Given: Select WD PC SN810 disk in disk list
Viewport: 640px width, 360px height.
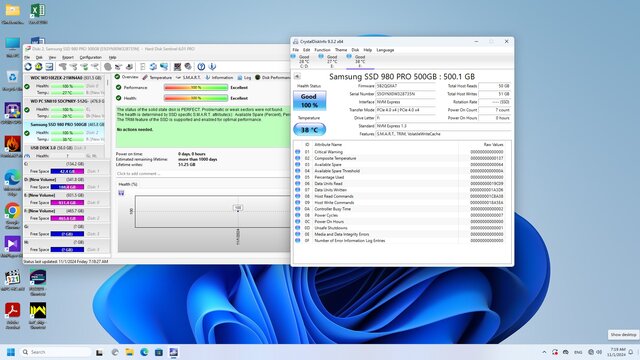Looking at the screenshot, I should coord(64,109).
